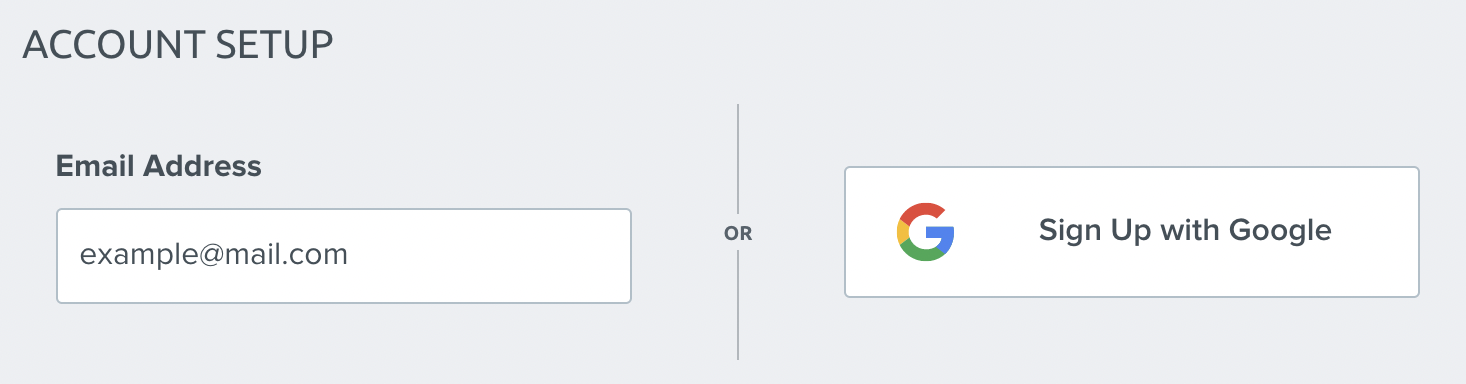Click the blue bar of the Google G
1466x384 pixels.
(x=942, y=233)
